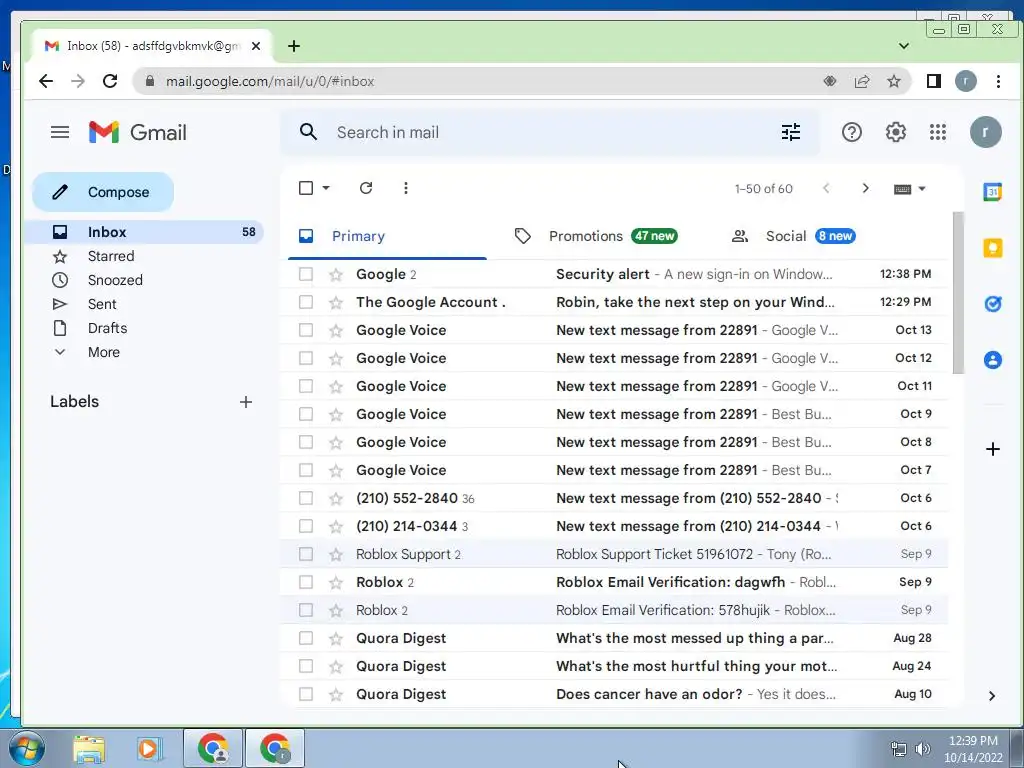Click the Chrome address bar URL

point(270,82)
